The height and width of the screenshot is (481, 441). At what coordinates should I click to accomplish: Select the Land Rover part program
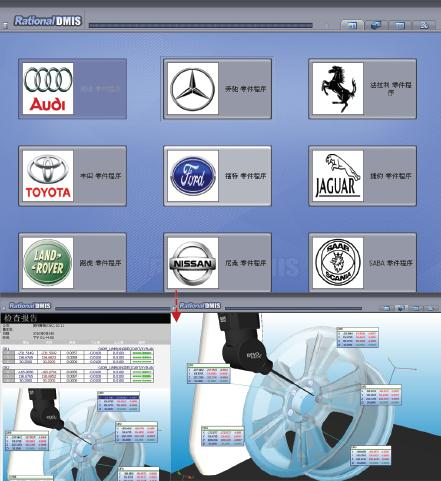click(x=72, y=262)
